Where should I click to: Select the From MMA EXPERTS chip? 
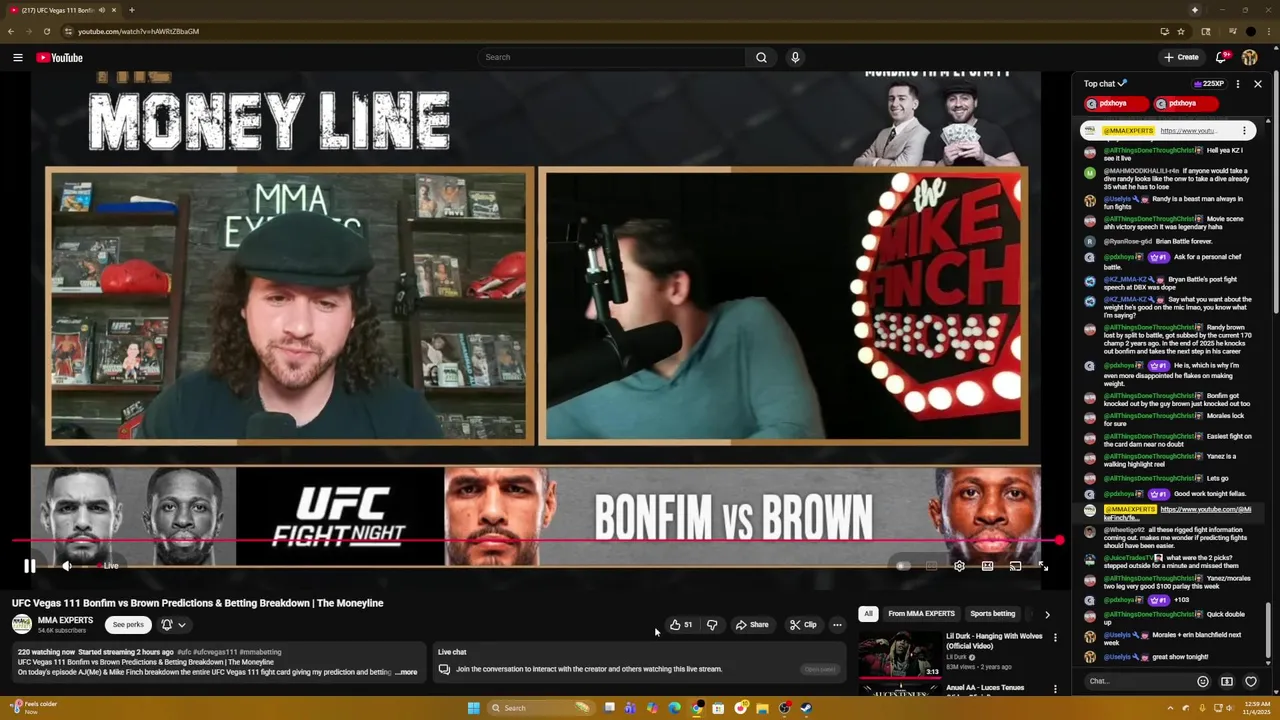pyautogui.click(x=921, y=614)
